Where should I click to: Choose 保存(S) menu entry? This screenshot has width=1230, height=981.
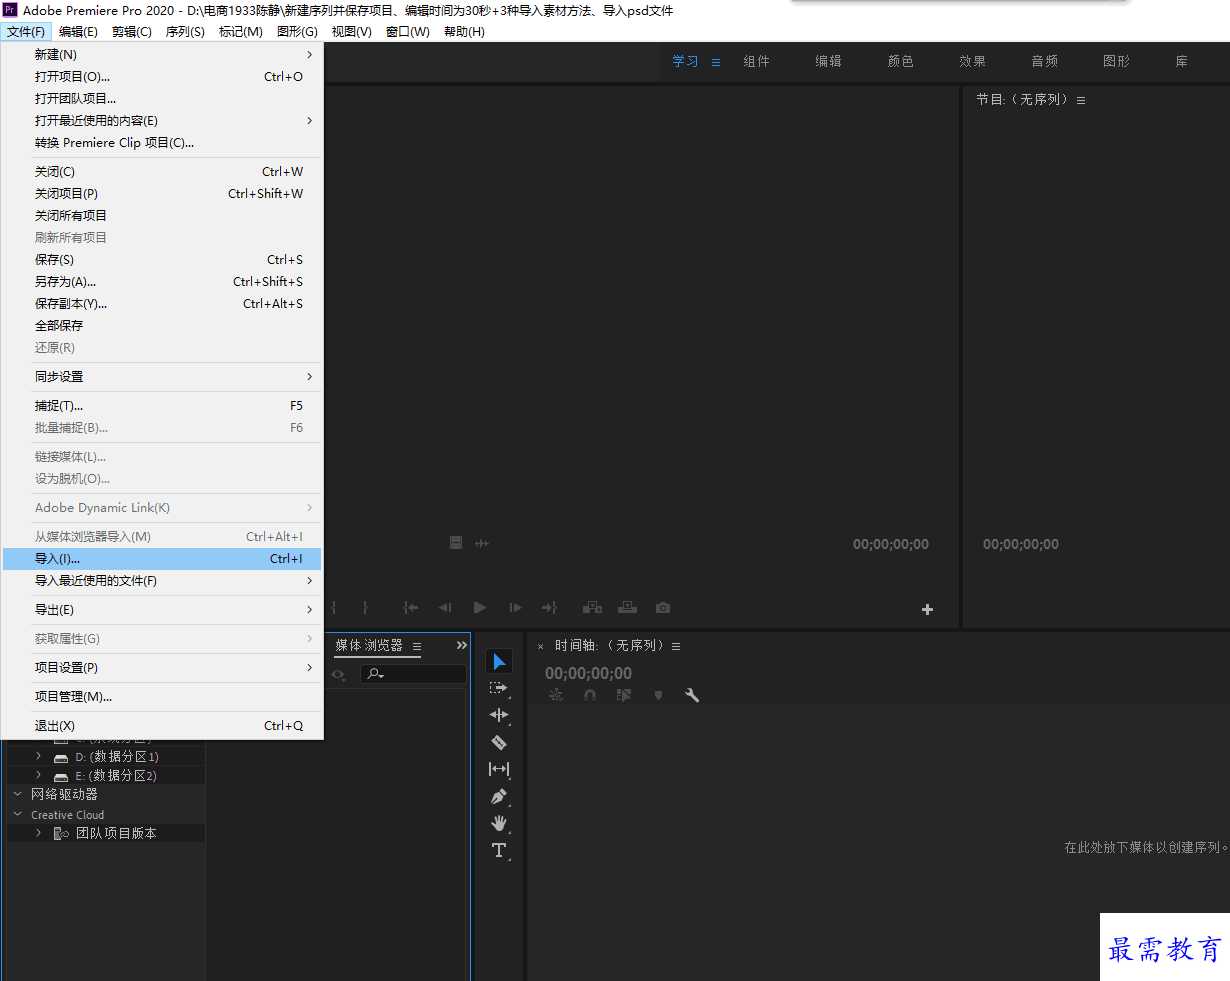pos(163,260)
